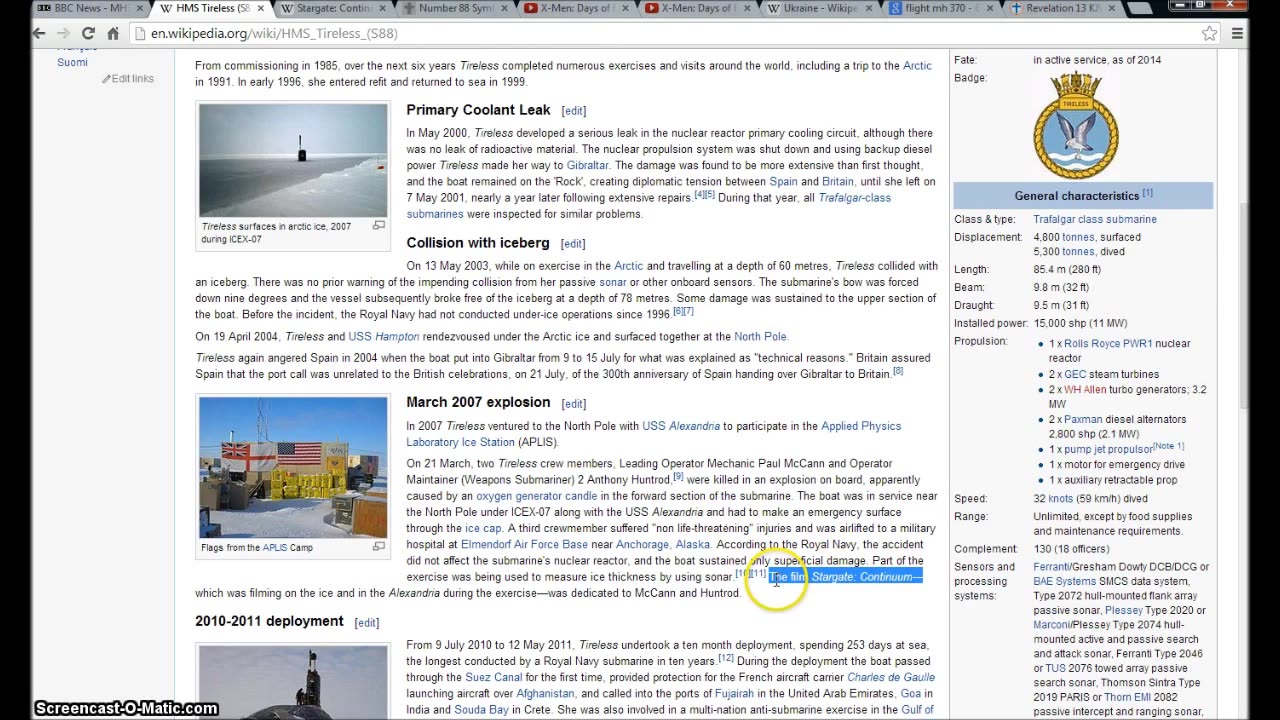Viewport: 1280px width, 720px height.
Task: Follow the Charles de Gaulle link
Action: [x=891, y=677]
